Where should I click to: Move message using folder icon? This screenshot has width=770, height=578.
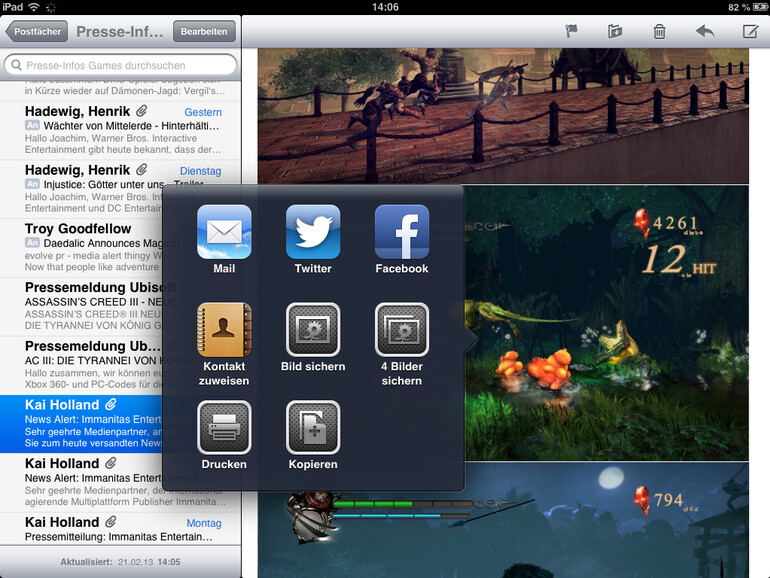615,31
